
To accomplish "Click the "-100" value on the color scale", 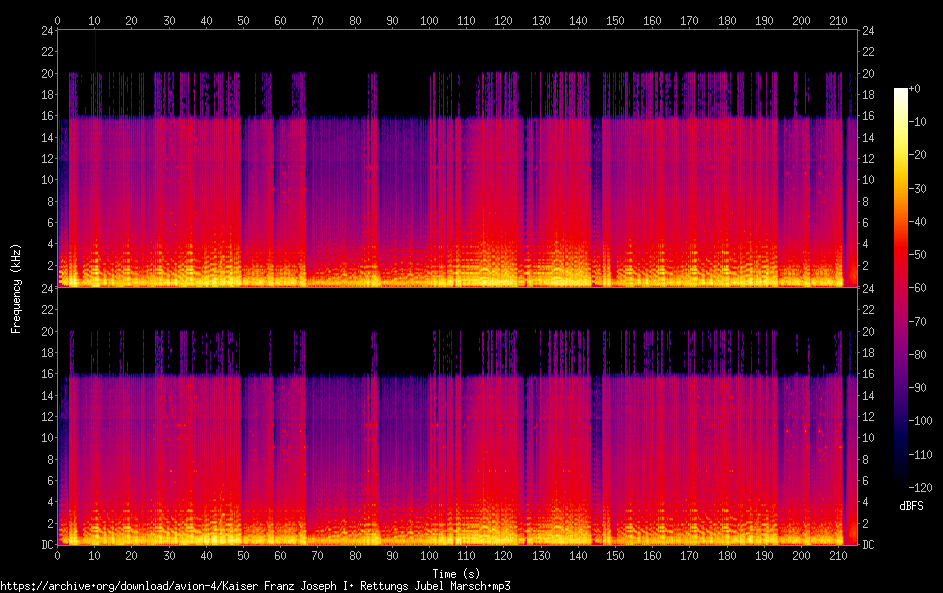I will pyautogui.click(x=921, y=420).
